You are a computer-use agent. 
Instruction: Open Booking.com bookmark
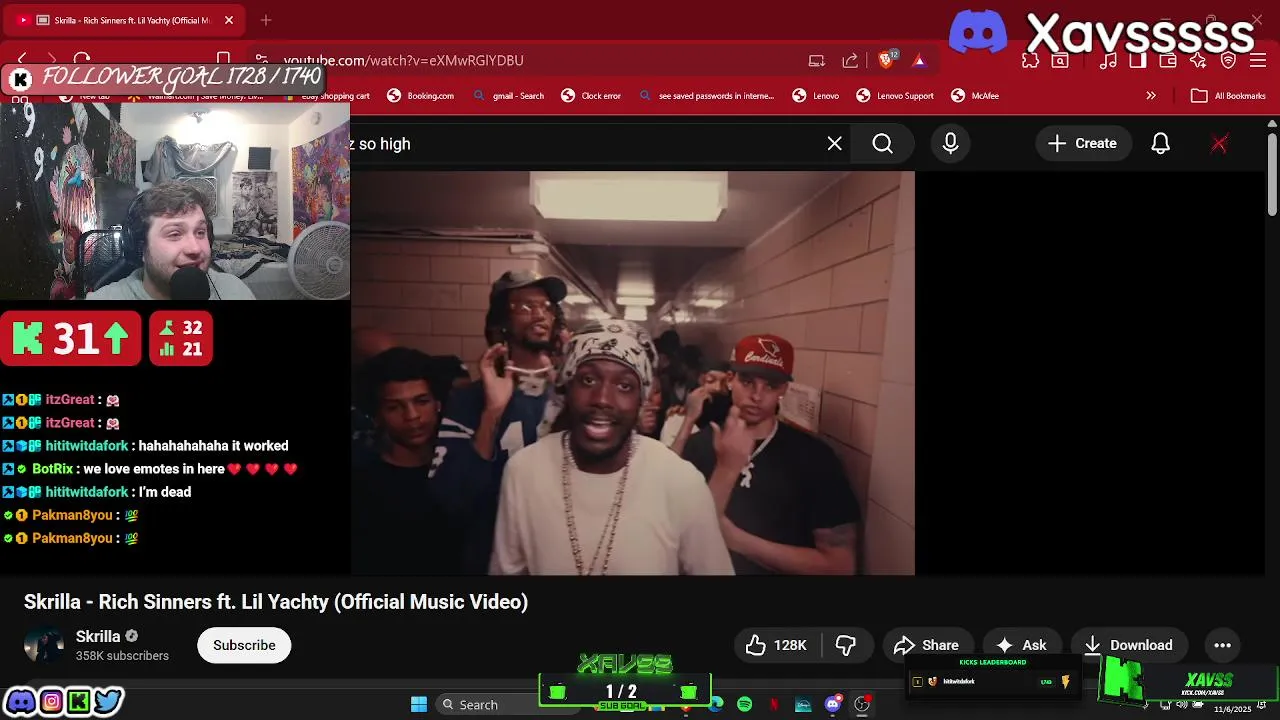point(420,96)
